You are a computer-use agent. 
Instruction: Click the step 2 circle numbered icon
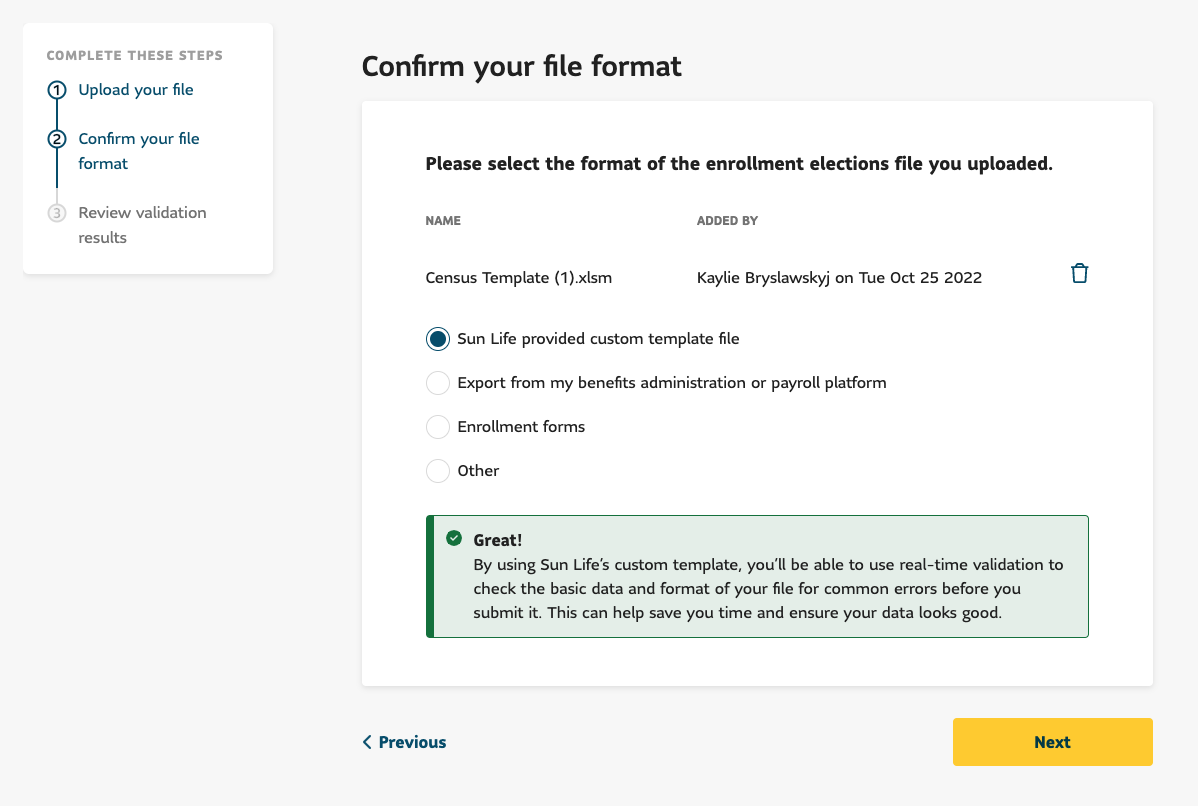click(x=57, y=138)
